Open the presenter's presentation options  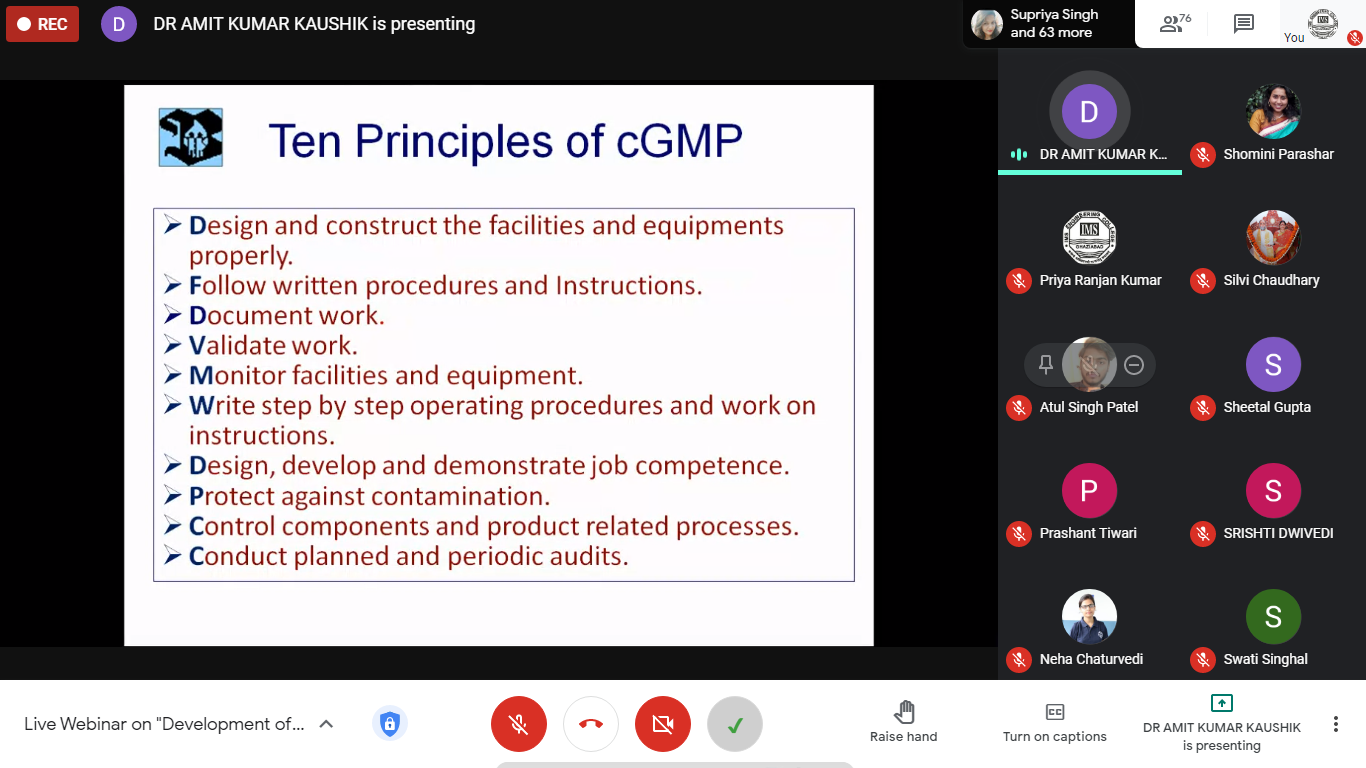tap(1221, 724)
